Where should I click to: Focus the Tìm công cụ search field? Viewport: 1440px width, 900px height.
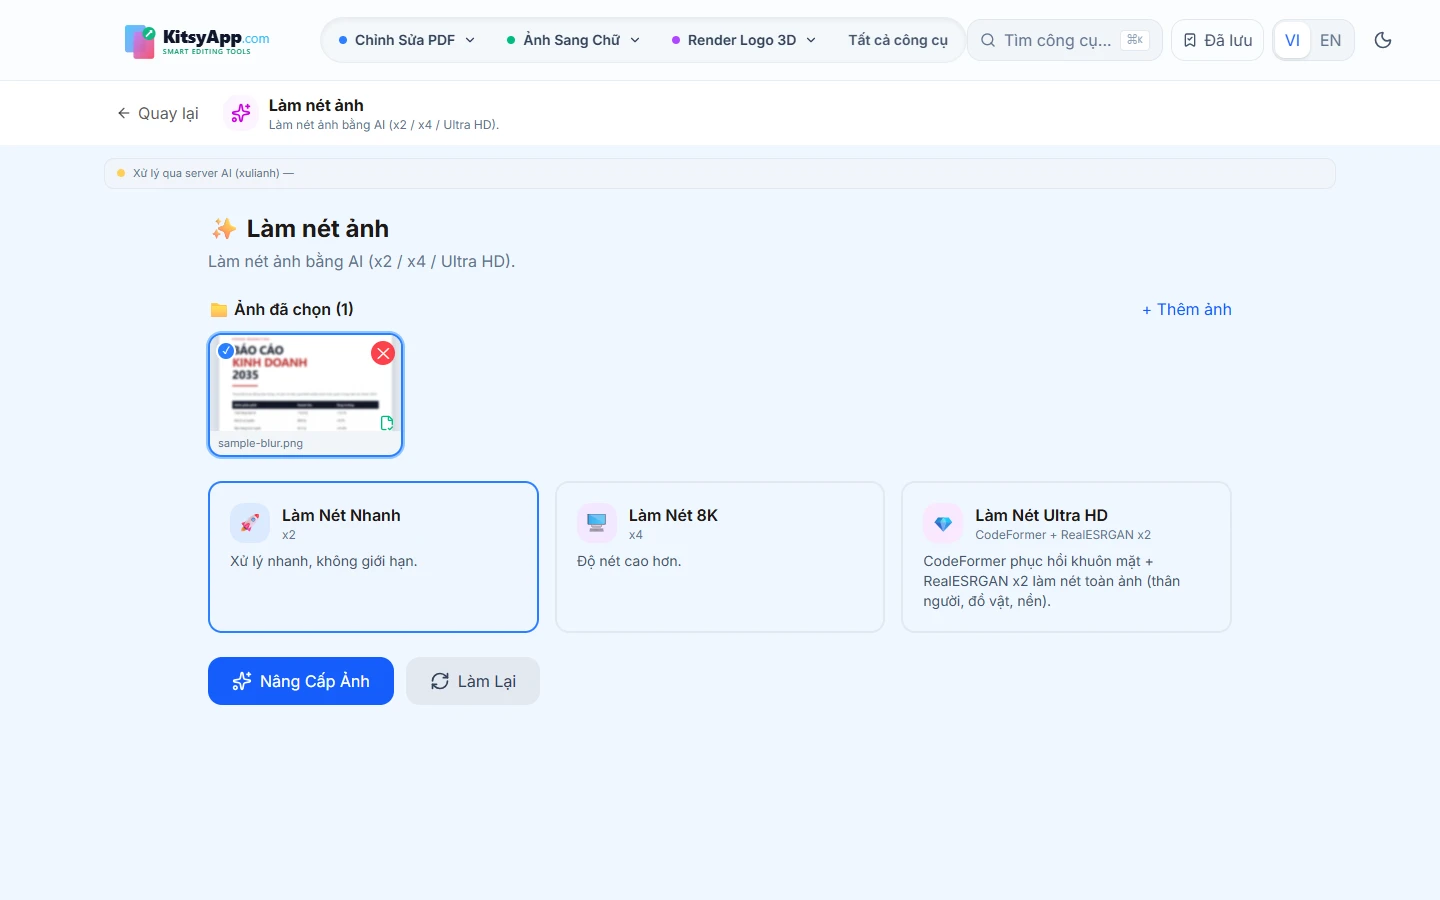point(1064,40)
